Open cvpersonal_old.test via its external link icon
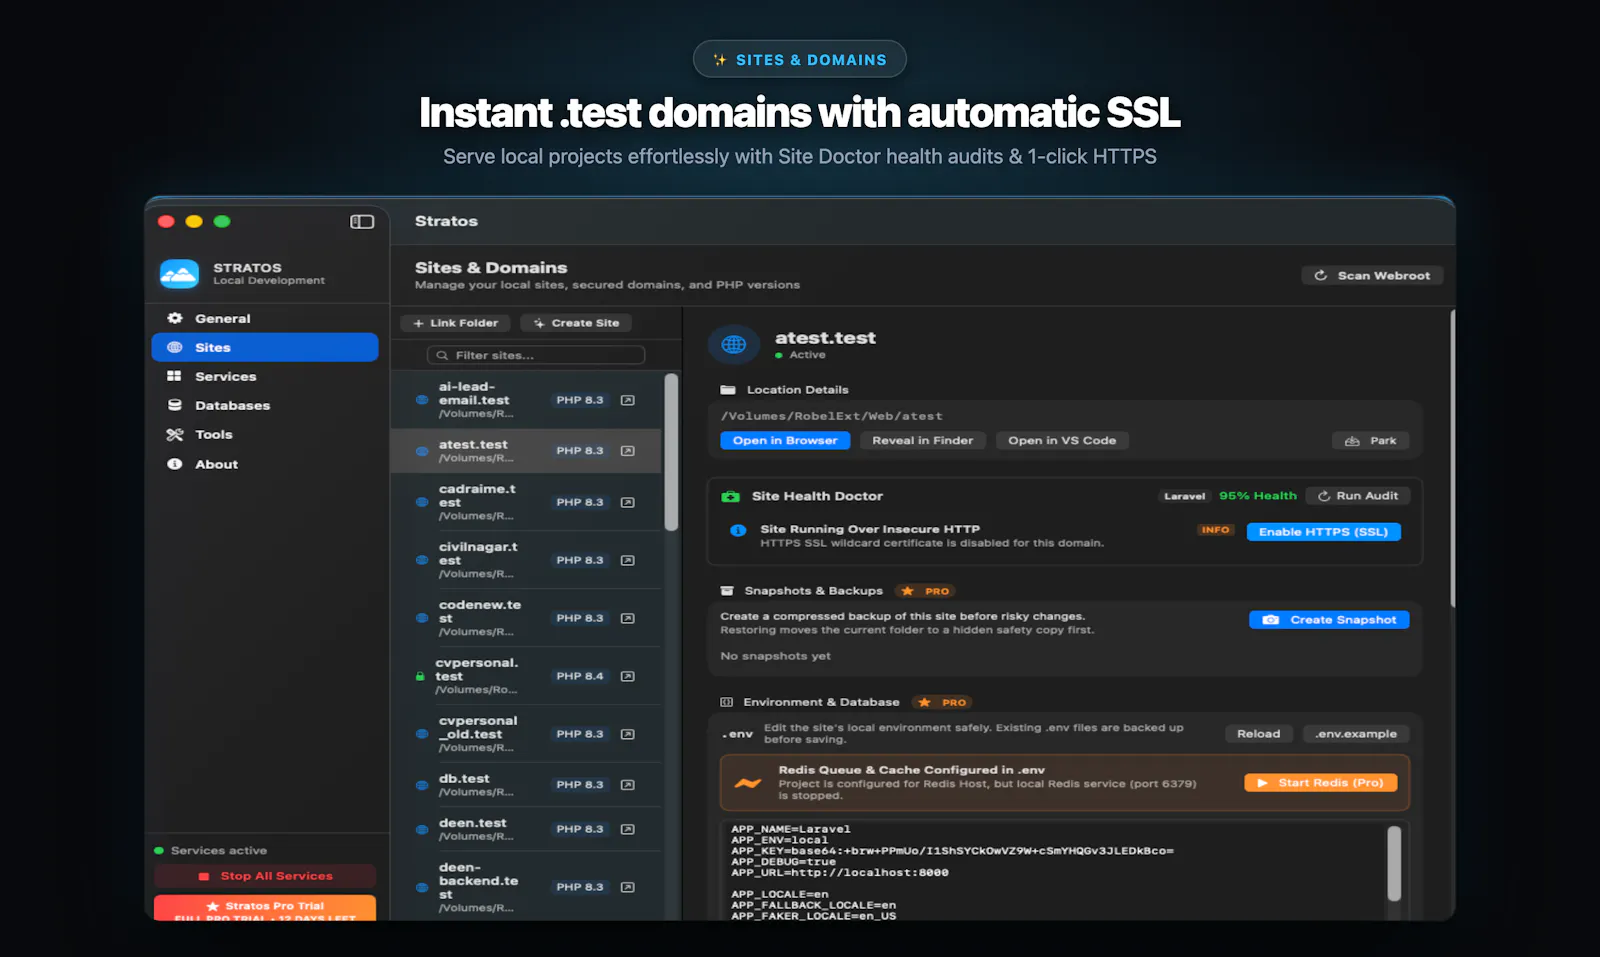This screenshot has width=1600, height=957. pyautogui.click(x=628, y=734)
